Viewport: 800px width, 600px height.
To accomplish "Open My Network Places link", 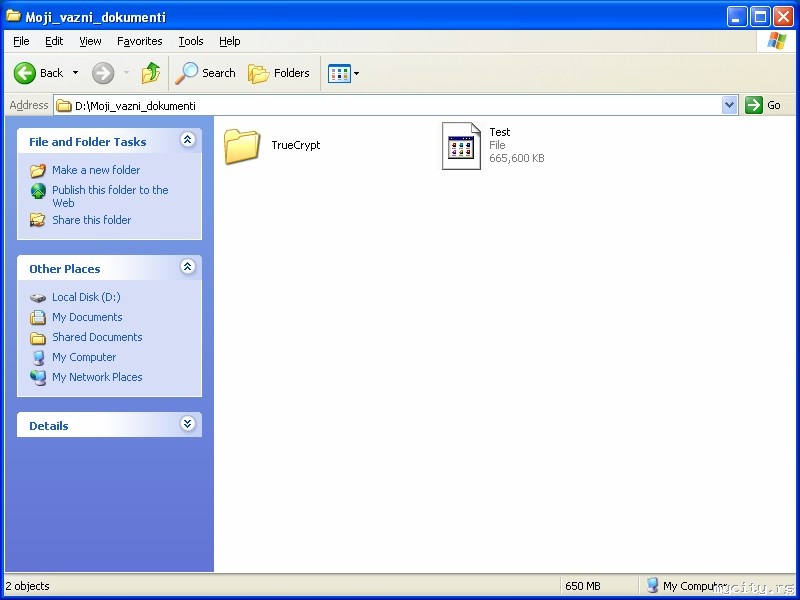I will coord(97,377).
